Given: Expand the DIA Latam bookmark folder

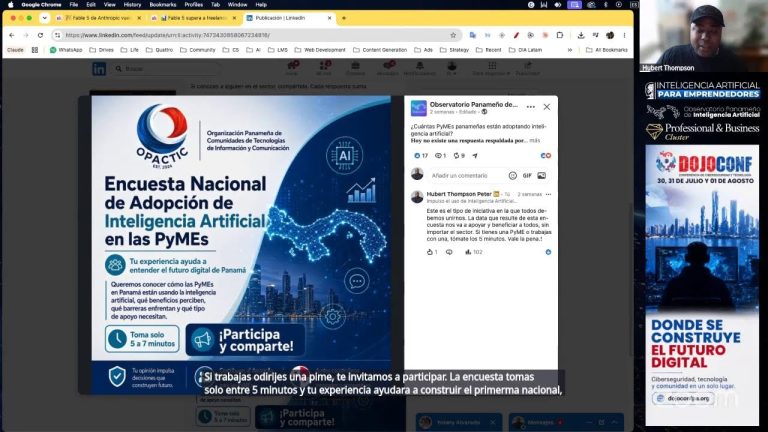Looking at the screenshot, I should click(526, 50).
